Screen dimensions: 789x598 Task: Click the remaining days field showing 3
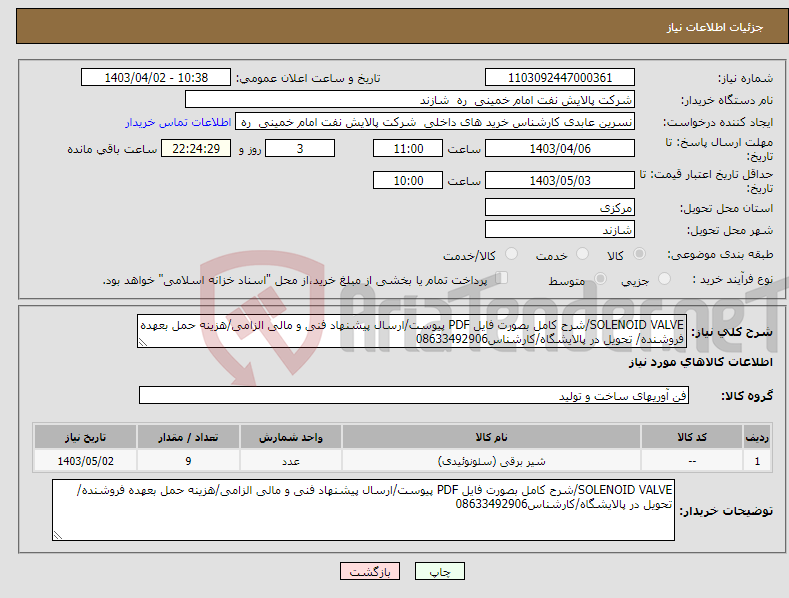[300, 148]
